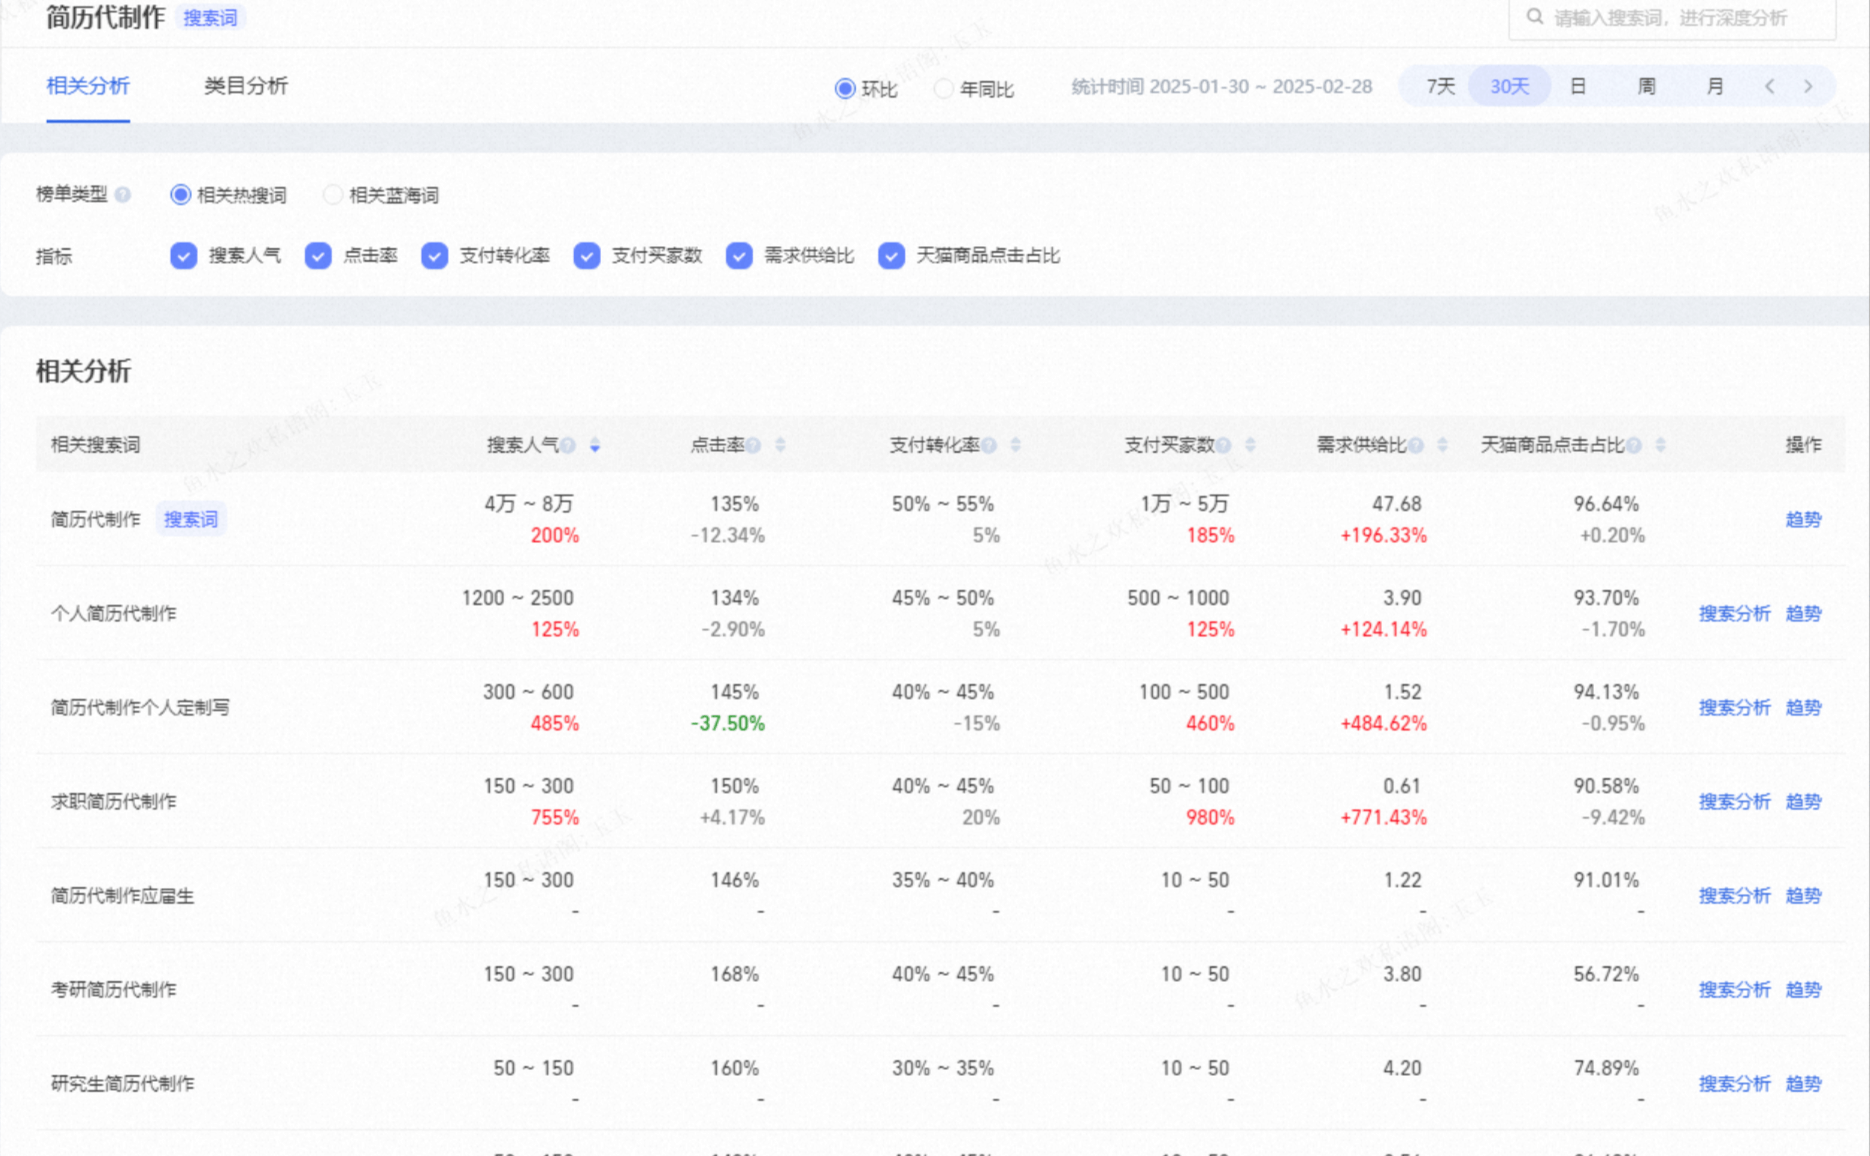Select the 周 time granularity option
The width and height of the screenshot is (1870, 1156).
[x=1645, y=86]
